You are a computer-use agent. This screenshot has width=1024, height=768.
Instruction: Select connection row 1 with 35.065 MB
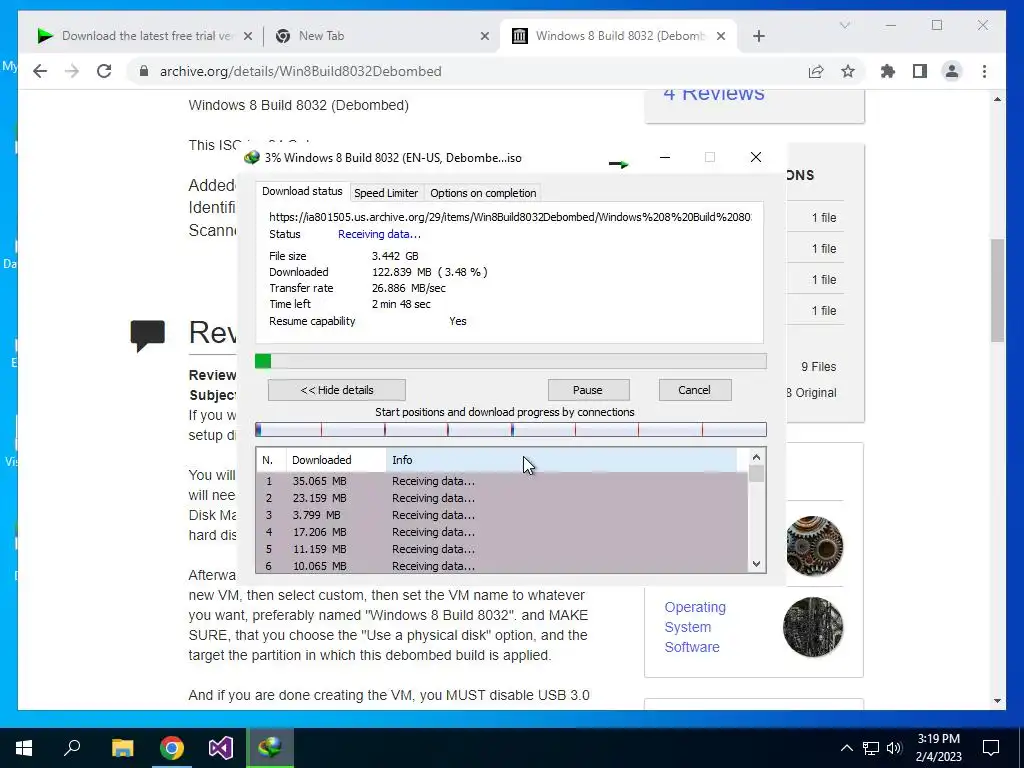click(x=502, y=481)
